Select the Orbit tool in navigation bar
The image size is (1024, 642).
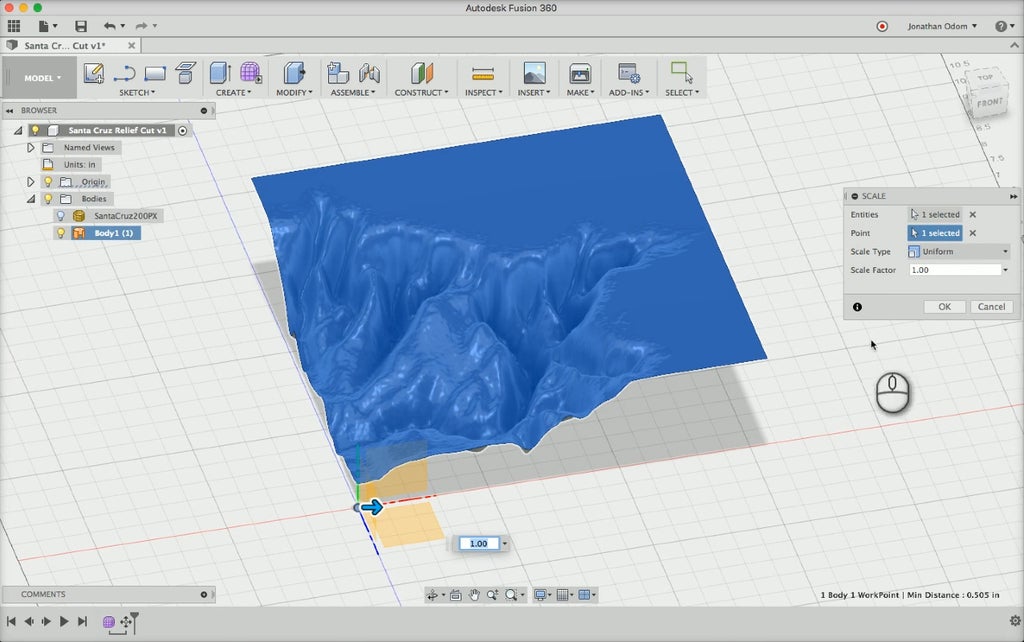click(x=433, y=594)
